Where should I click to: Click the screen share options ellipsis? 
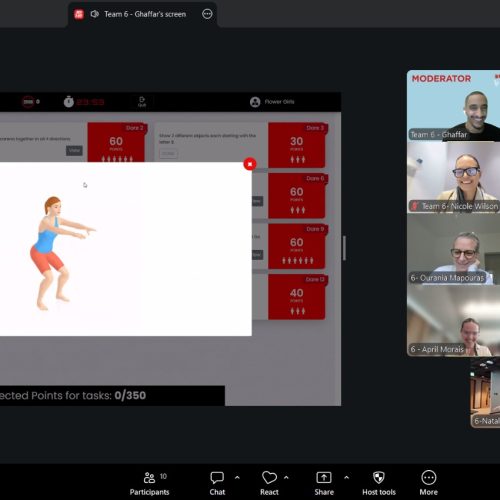tap(207, 14)
